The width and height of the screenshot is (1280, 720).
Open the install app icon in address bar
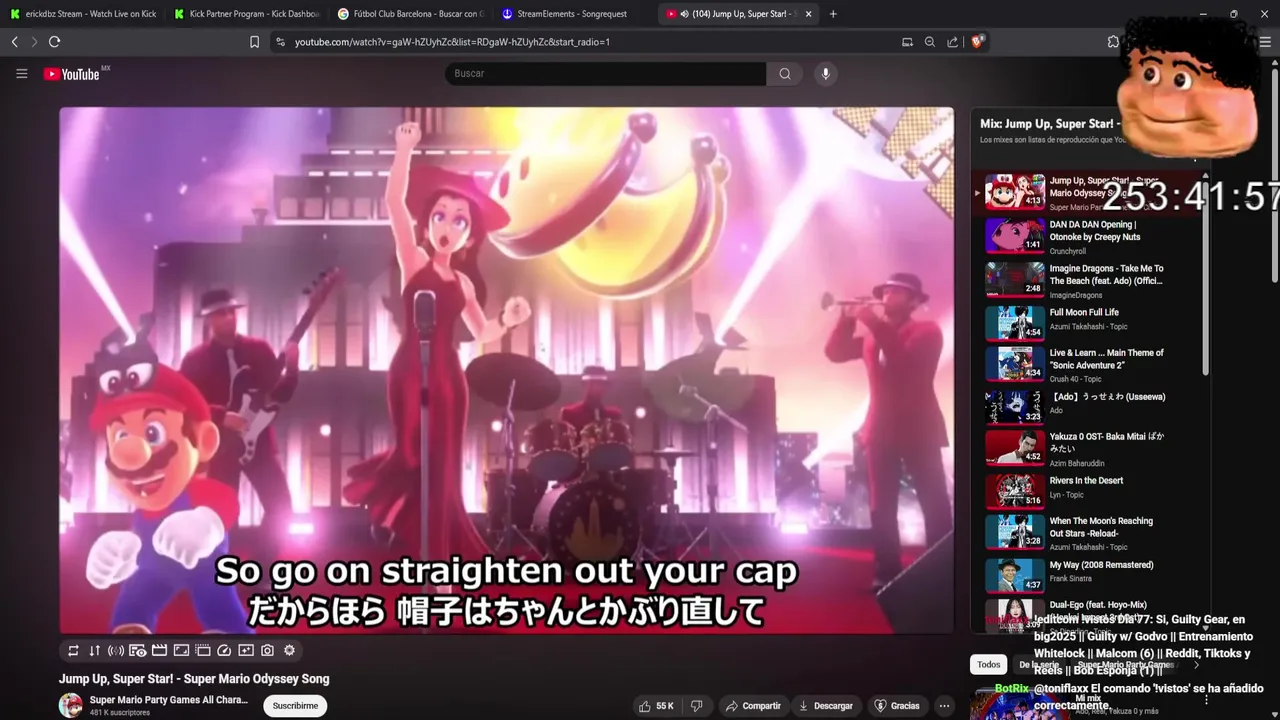click(907, 42)
